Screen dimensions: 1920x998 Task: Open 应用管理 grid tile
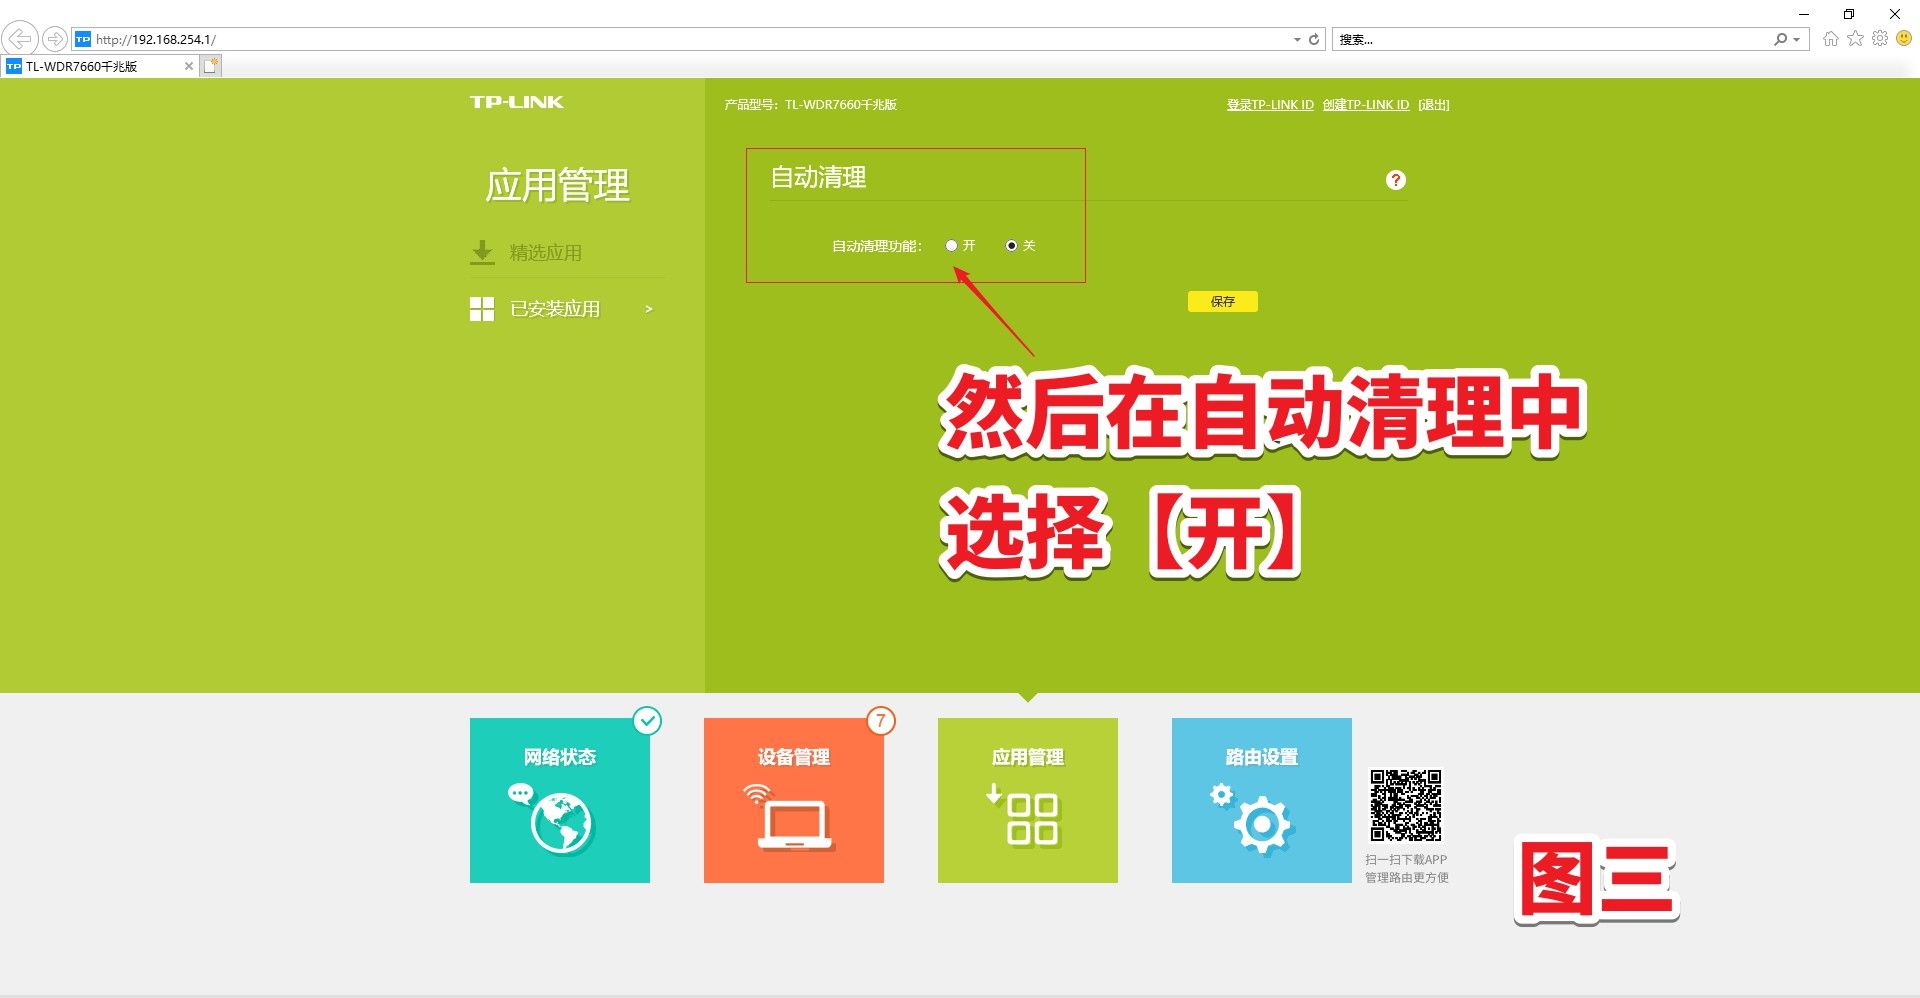click(1027, 800)
